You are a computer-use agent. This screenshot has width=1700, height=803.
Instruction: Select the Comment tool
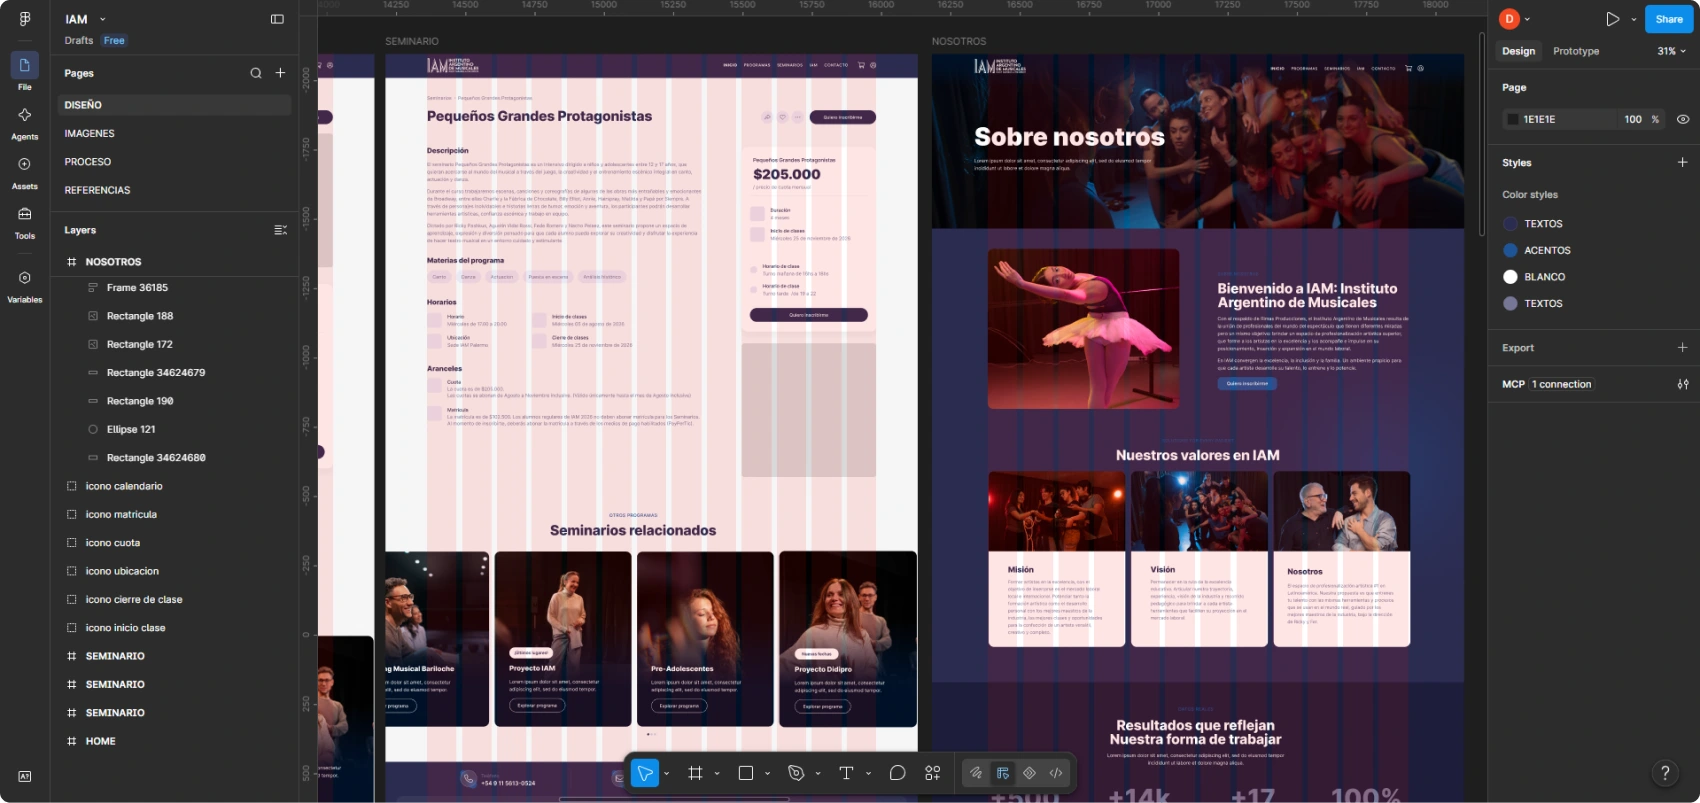coord(897,773)
